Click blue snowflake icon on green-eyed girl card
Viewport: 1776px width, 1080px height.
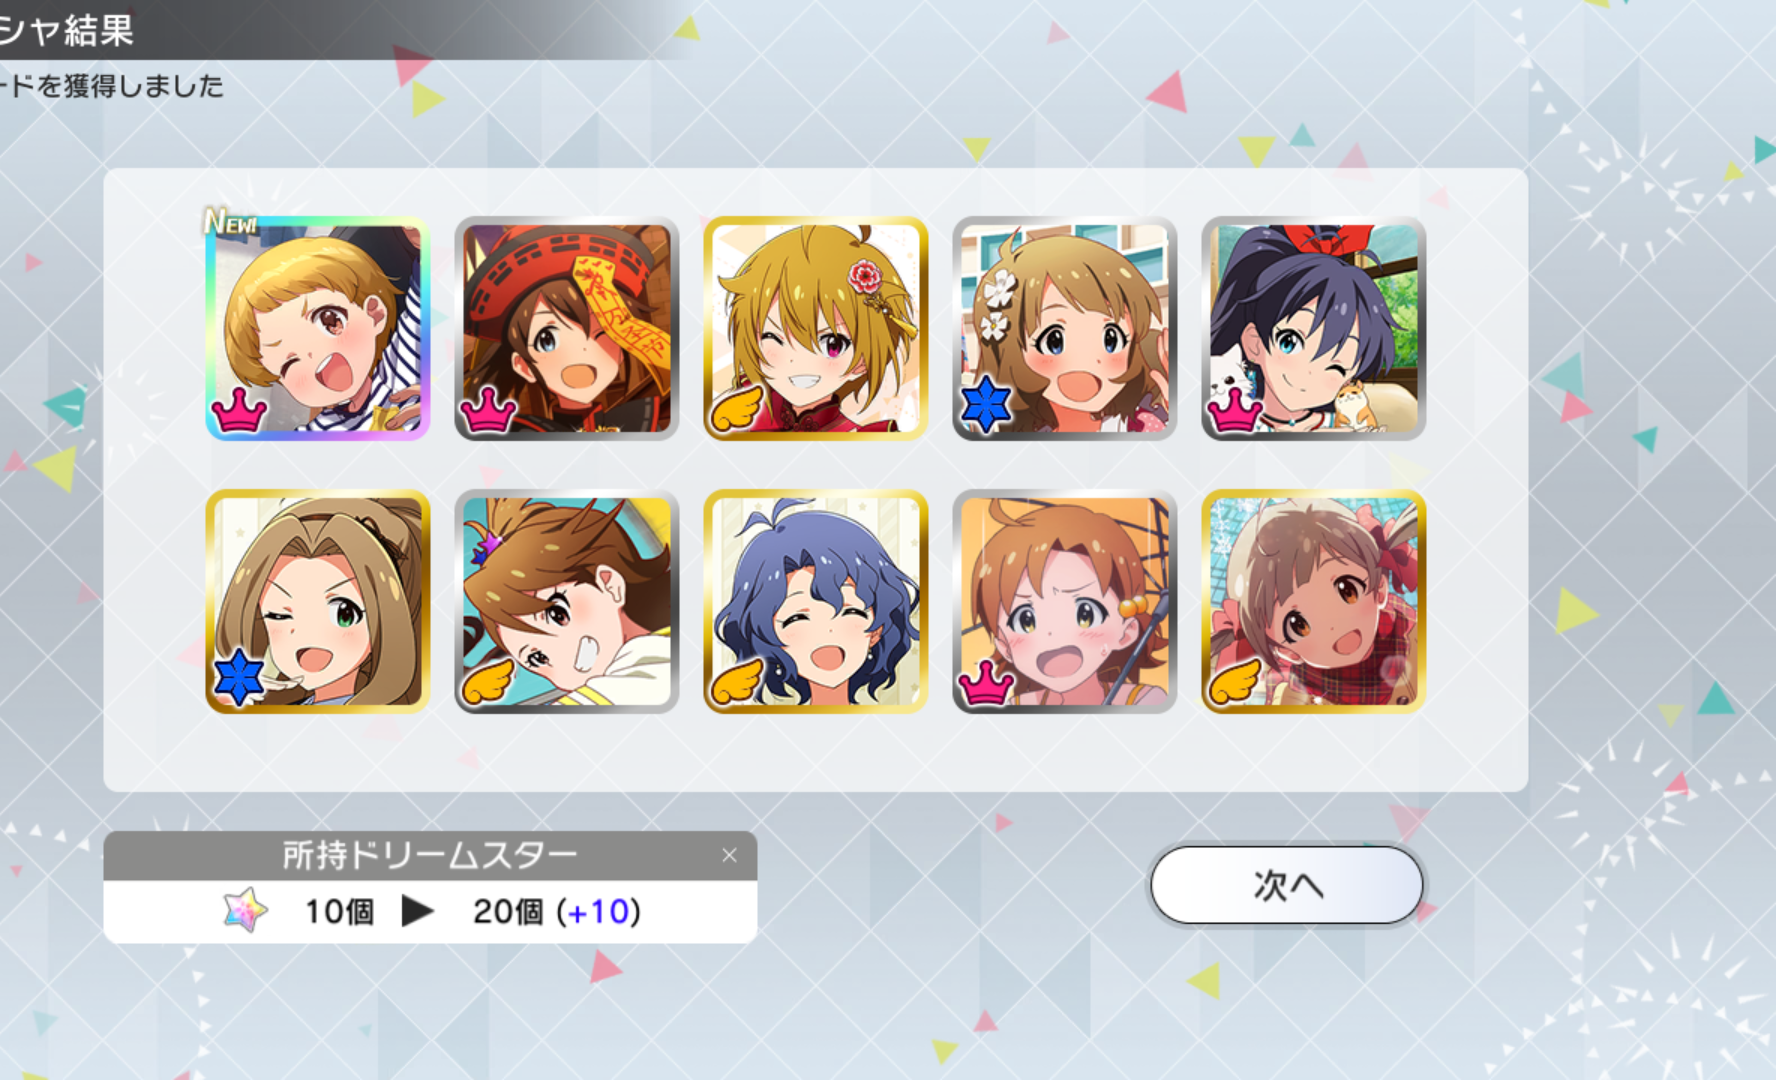pos(239,679)
